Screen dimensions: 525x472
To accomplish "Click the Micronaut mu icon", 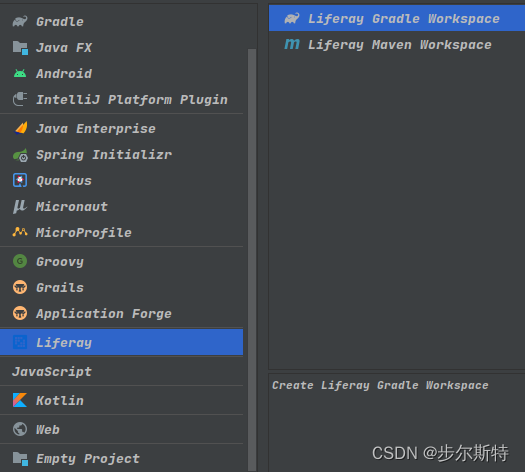I will [19, 206].
